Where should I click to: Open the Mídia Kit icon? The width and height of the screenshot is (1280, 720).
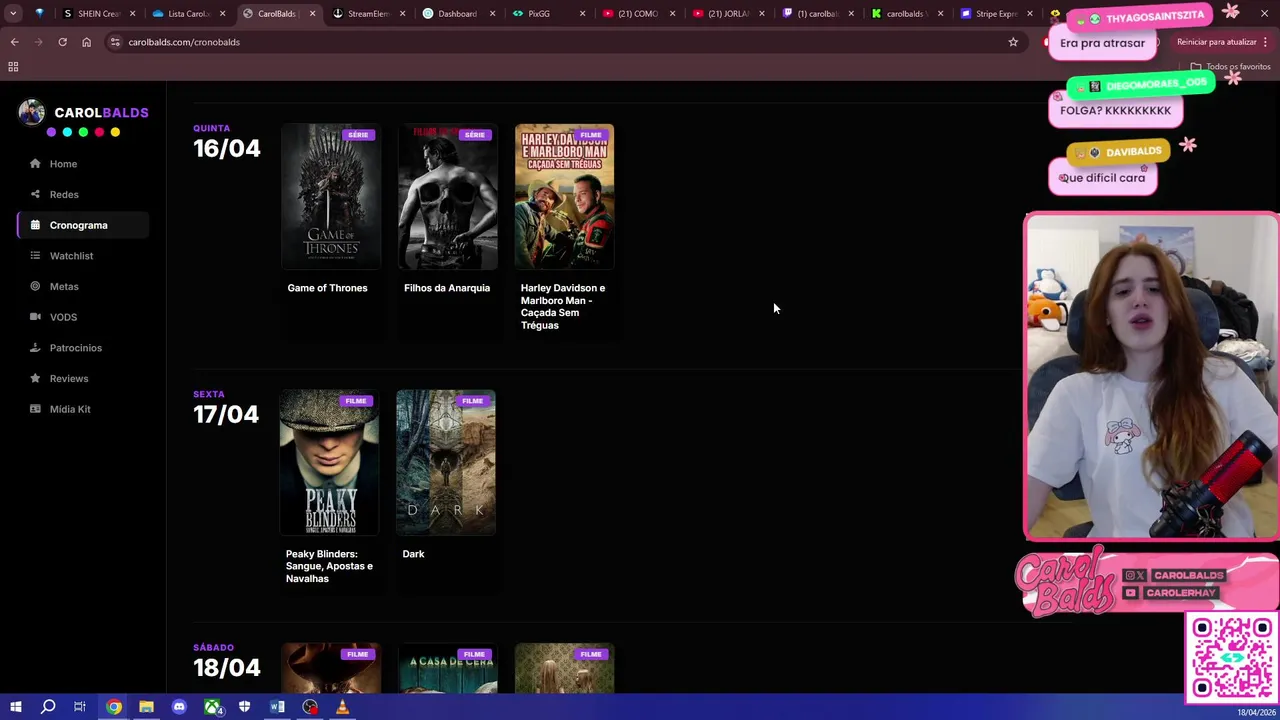[35, 409]
